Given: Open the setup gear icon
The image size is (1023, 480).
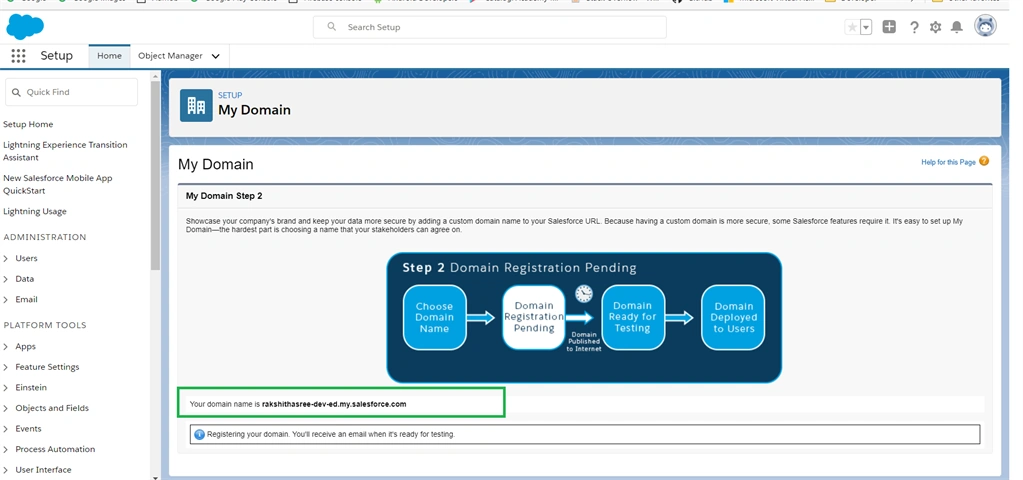Looking at the screenshot, I should pyautogui.click(x=936, y=27).
